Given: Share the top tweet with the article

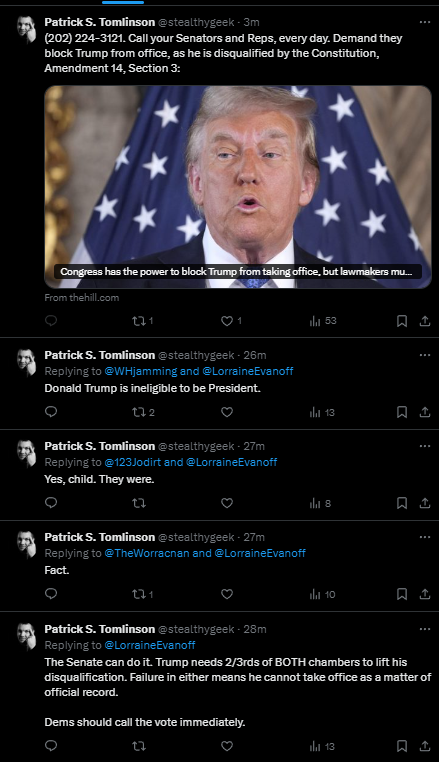Looking at the screenshot, I should (x=425, y=321).
